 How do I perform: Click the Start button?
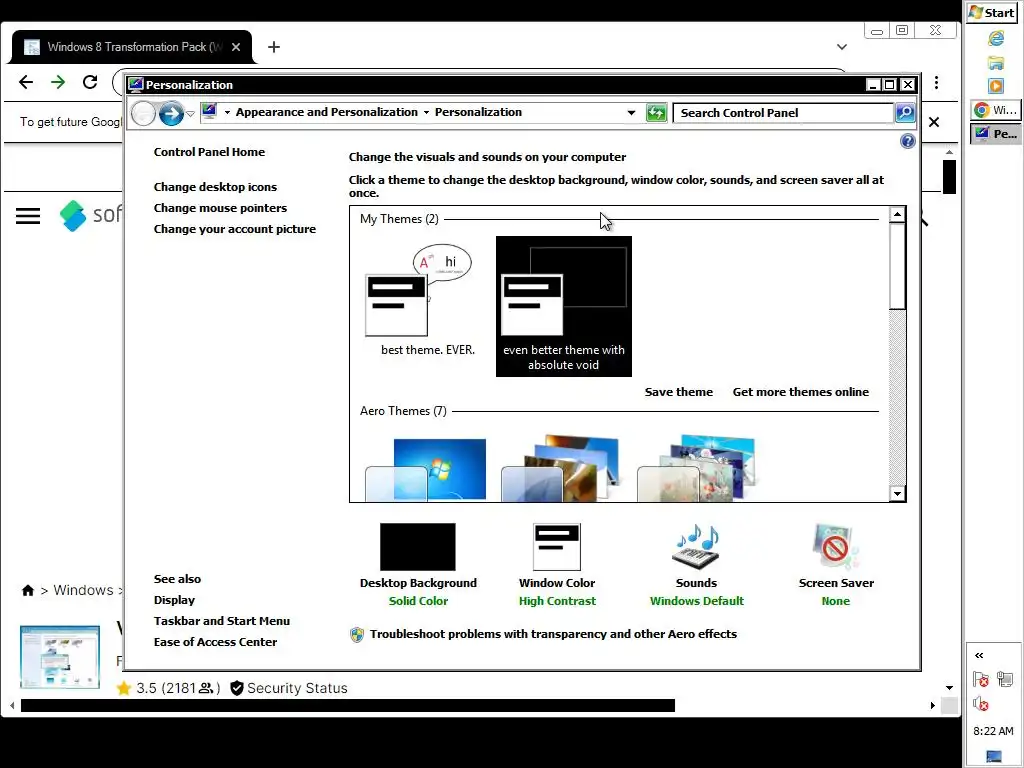991,13
